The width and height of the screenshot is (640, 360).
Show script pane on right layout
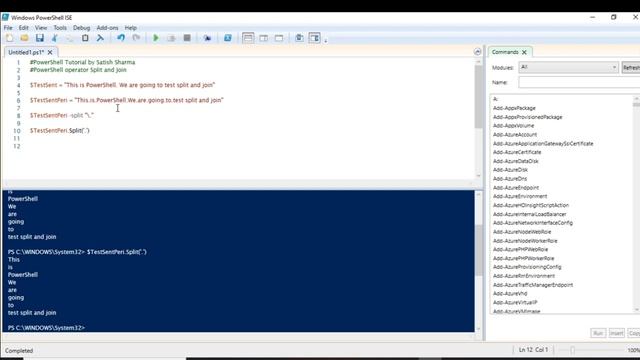pos(264,38)
